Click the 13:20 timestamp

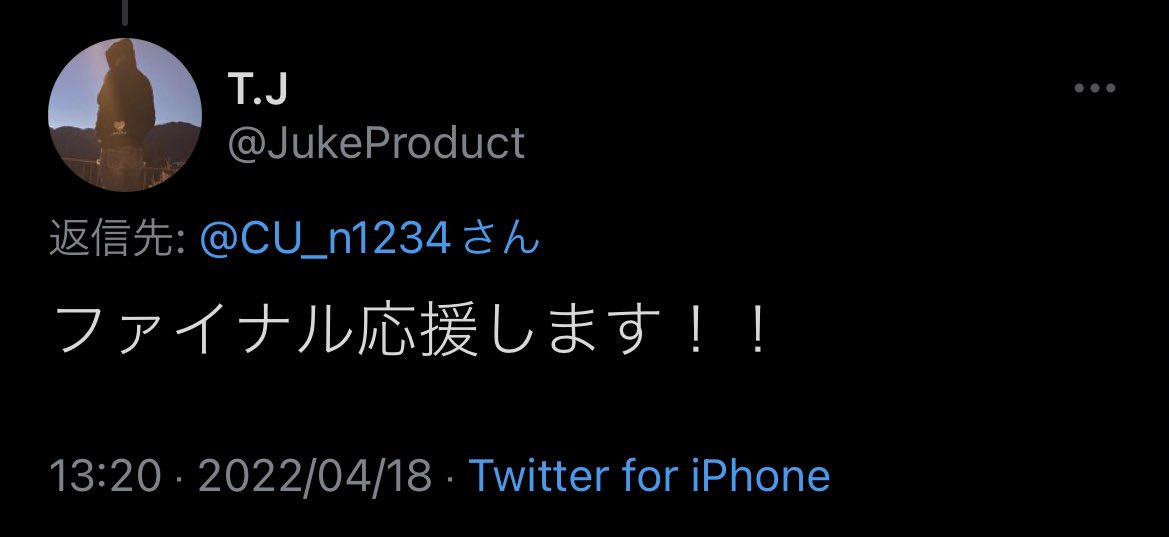click(105, 475)
